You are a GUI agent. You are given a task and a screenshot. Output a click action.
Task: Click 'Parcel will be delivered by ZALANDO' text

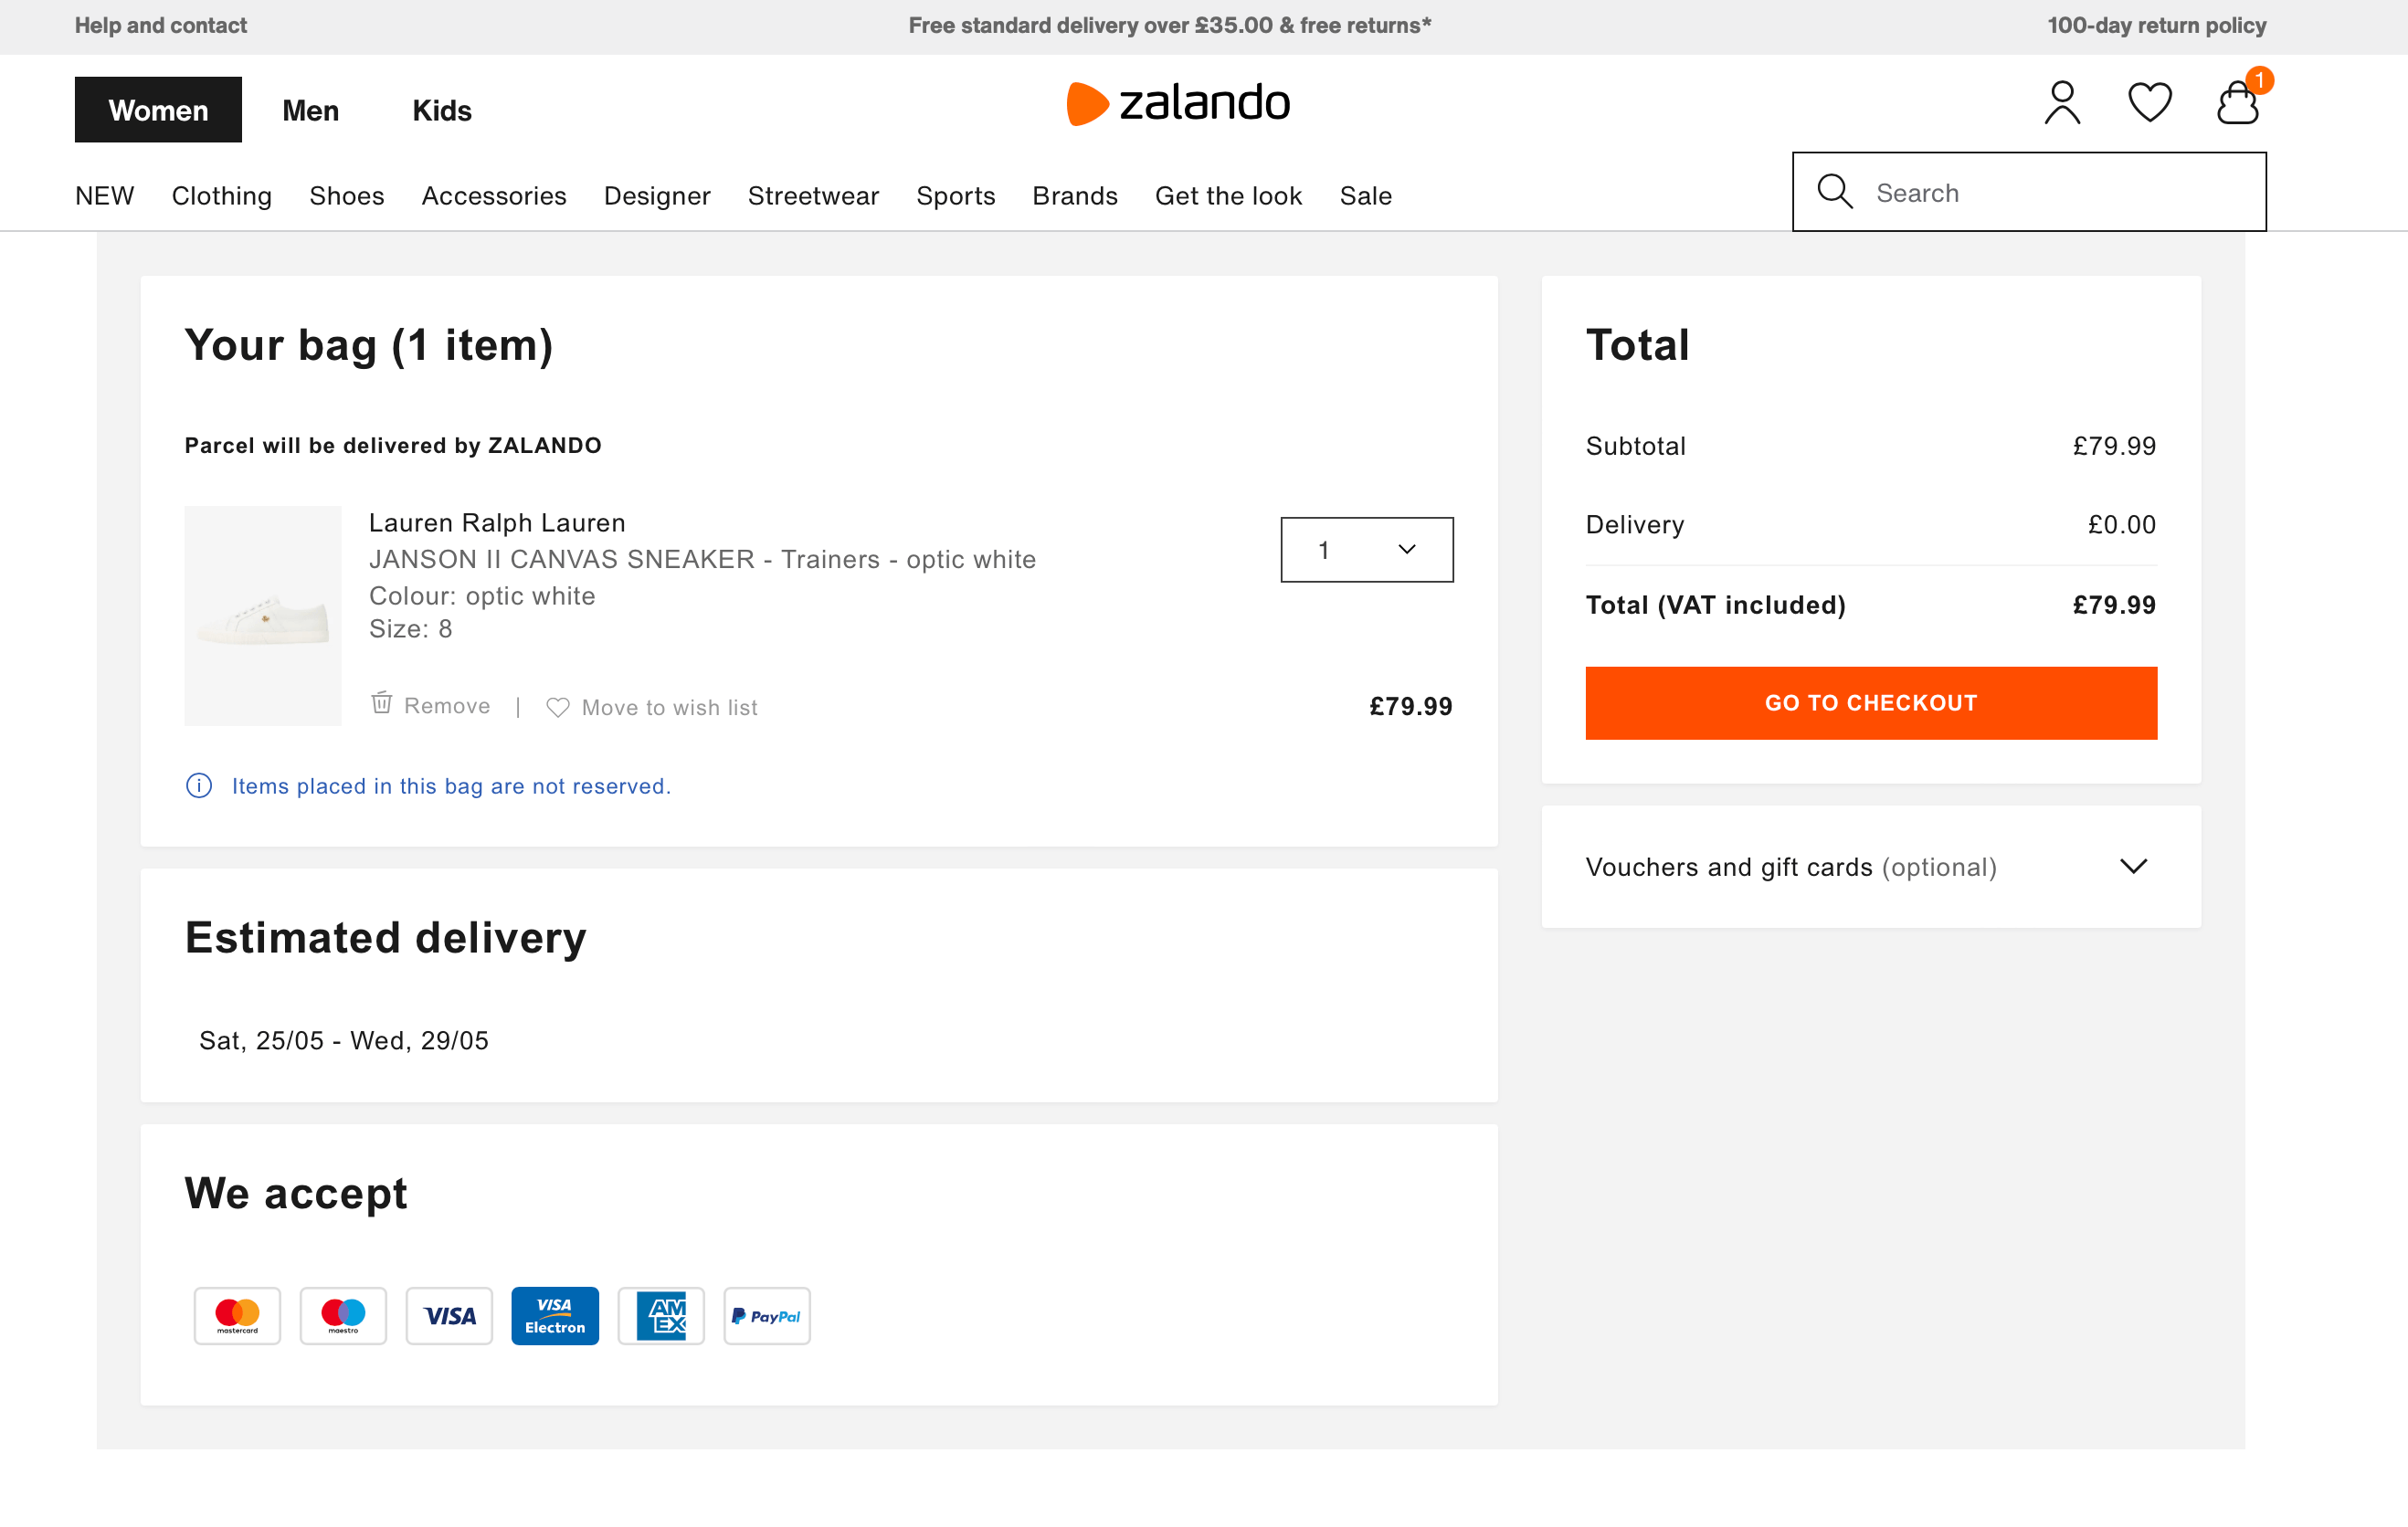pos(393,446)
